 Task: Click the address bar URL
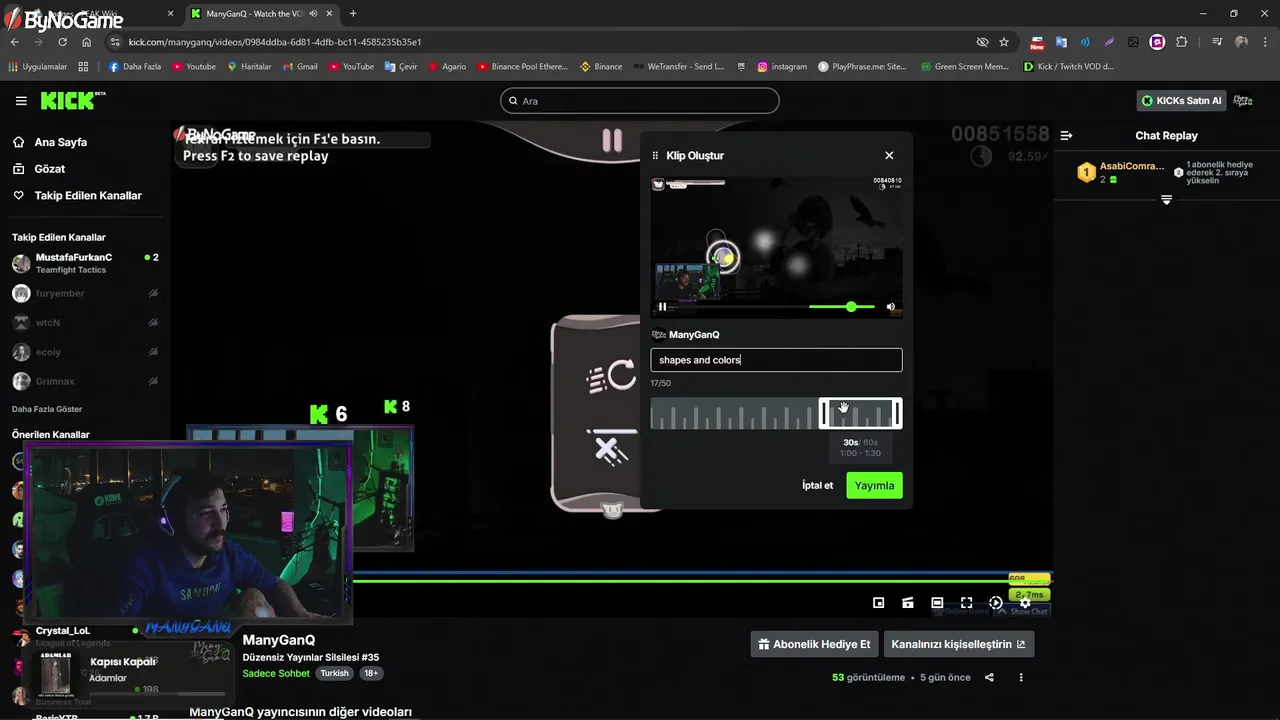pyautogui.click(x=275, y=42)
